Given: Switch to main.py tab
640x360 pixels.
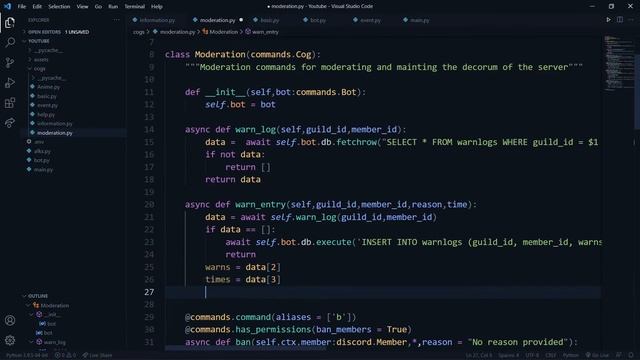Looking at the screenshot, I should point(416,20).
